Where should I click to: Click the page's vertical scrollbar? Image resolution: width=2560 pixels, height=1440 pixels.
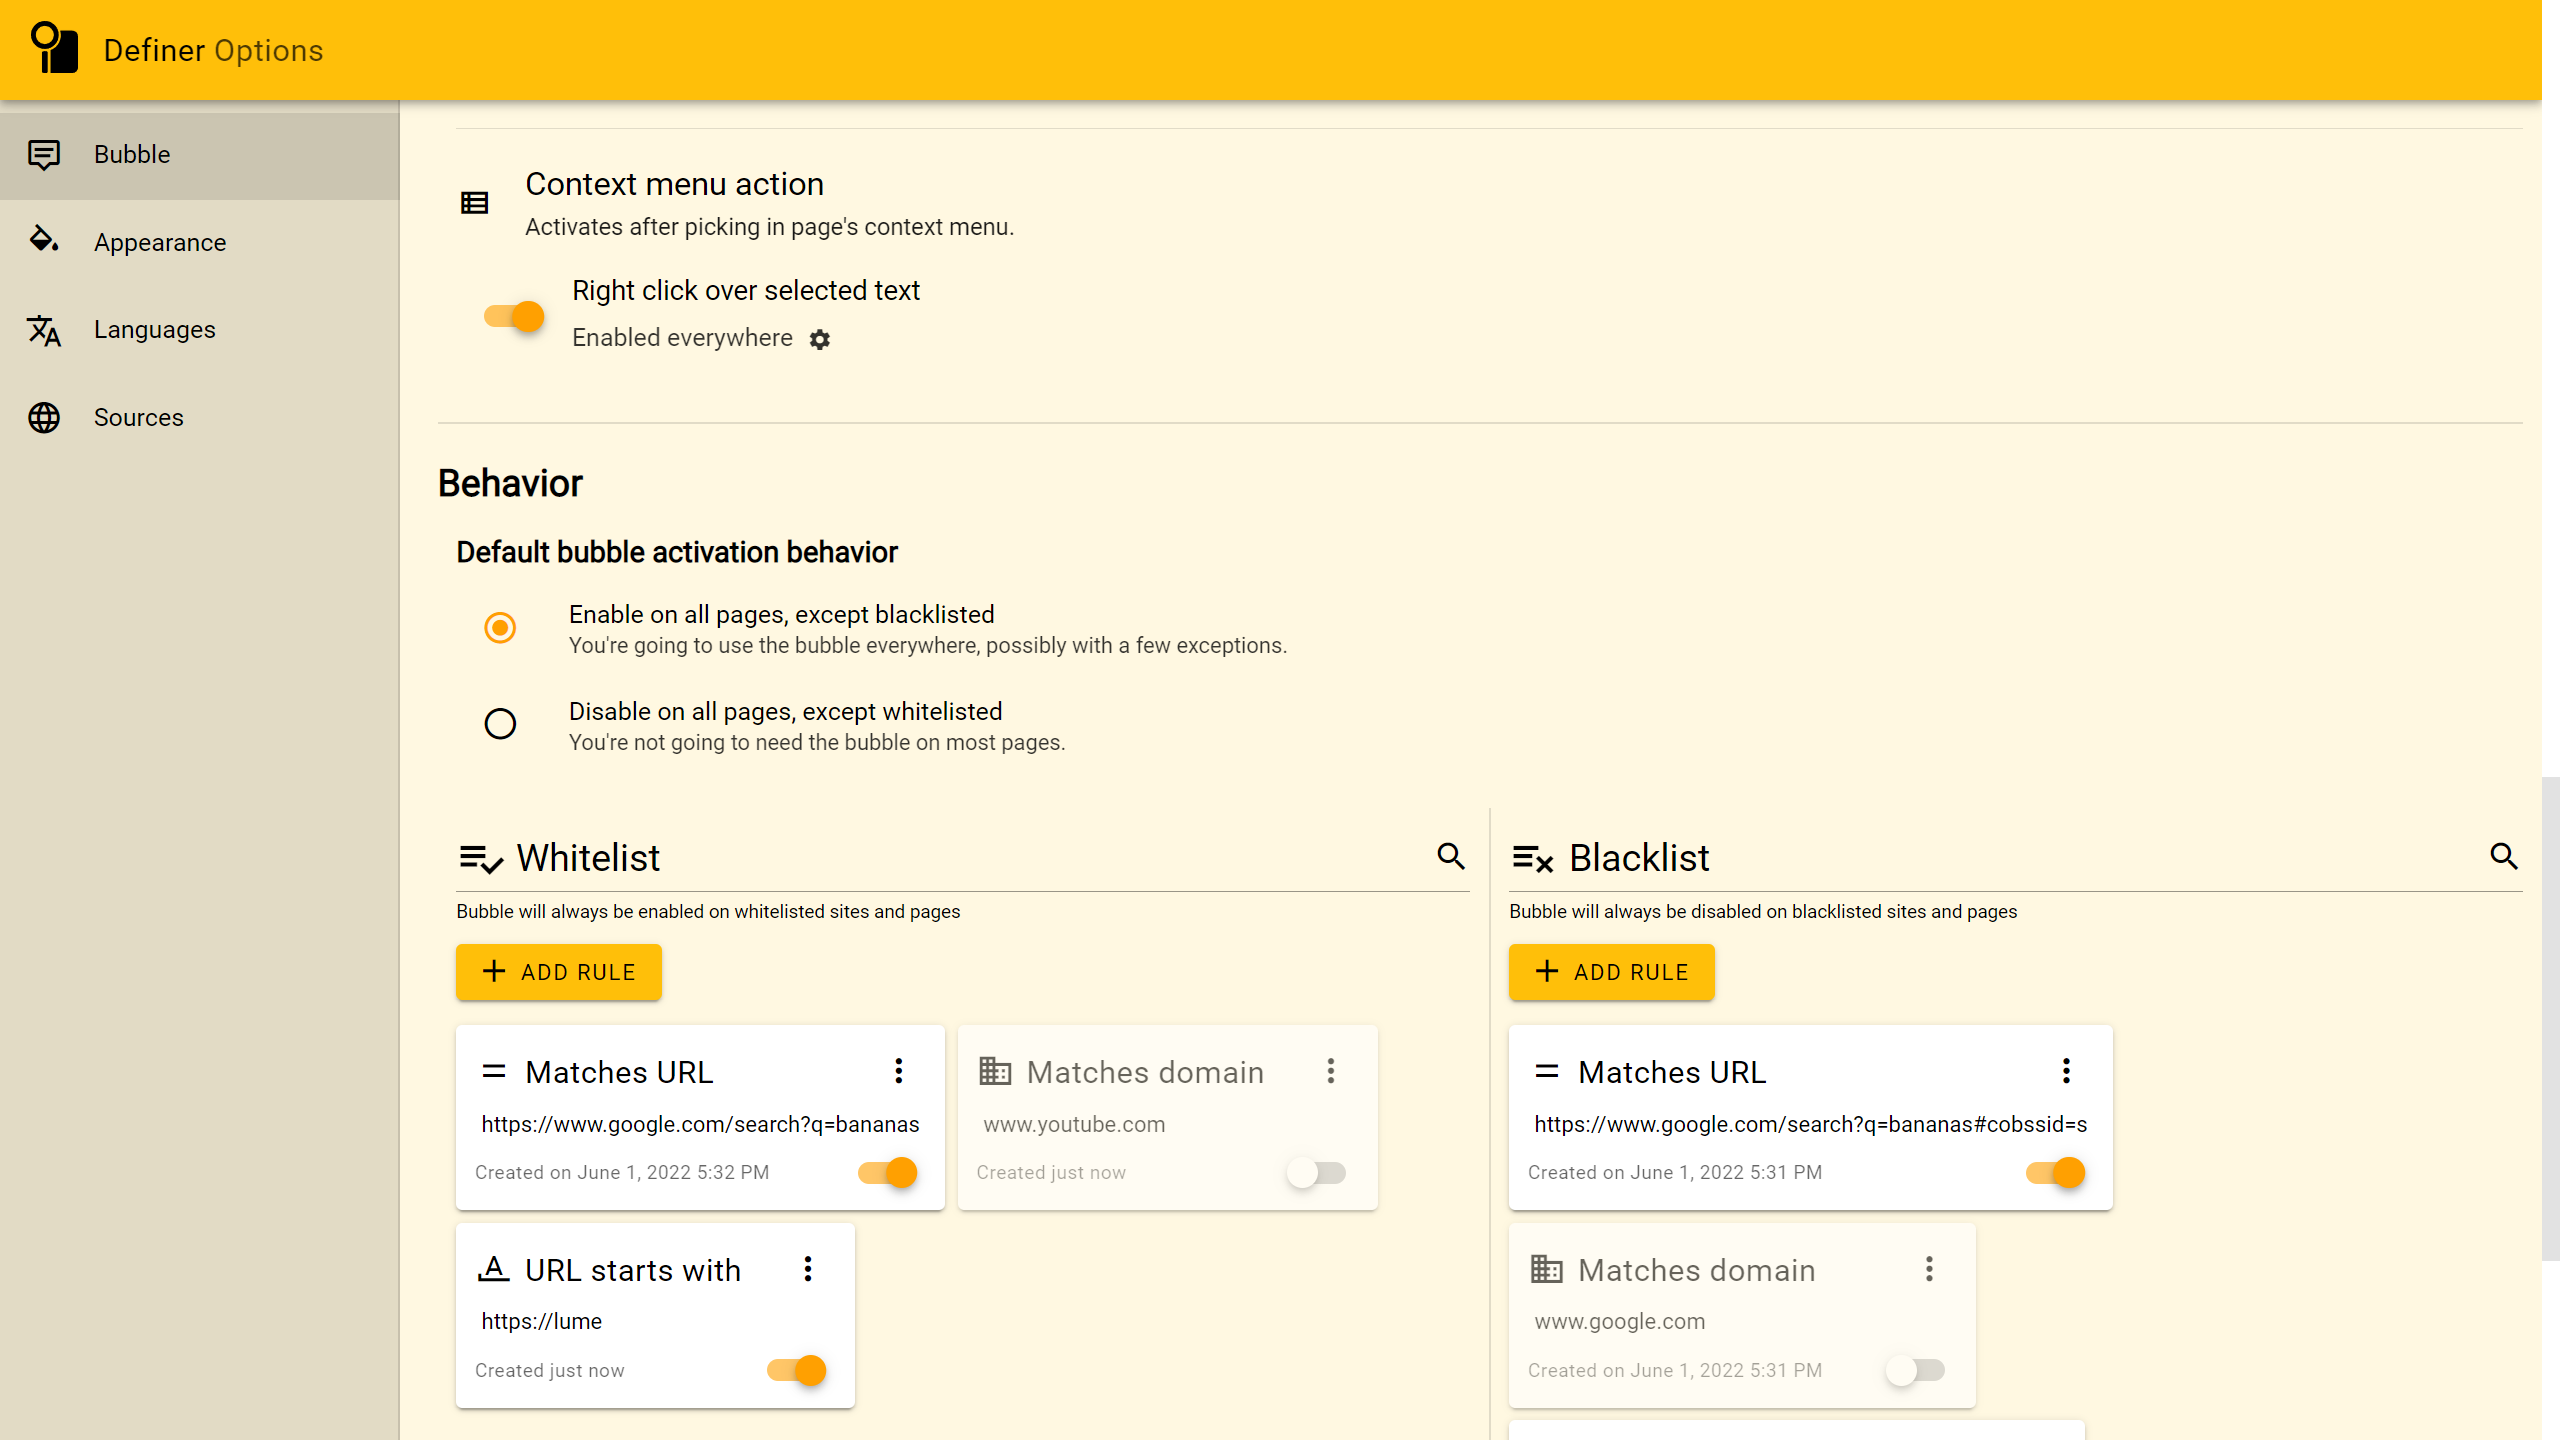[2550, 1018]
